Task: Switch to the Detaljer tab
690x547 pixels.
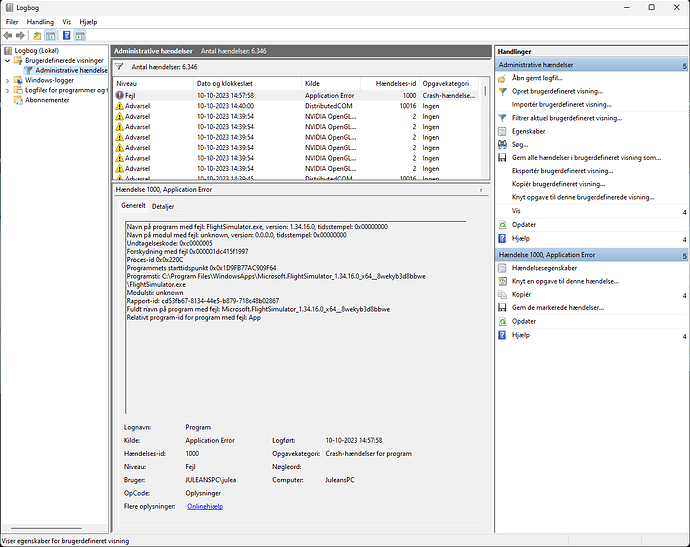Action: coord(163,206)
